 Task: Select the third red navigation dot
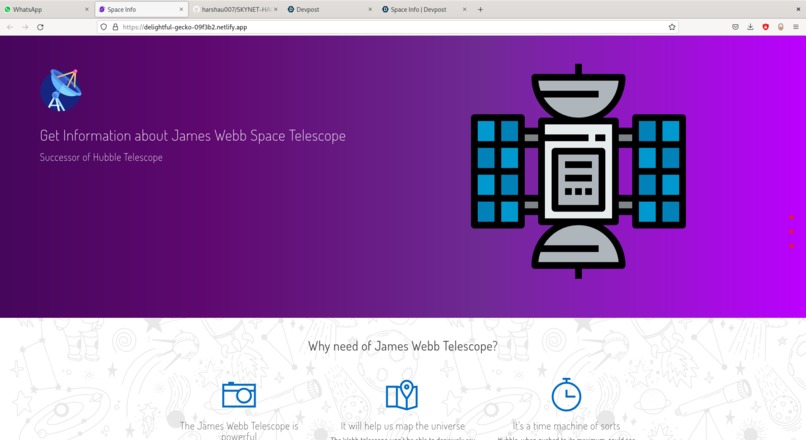point(791,246)
